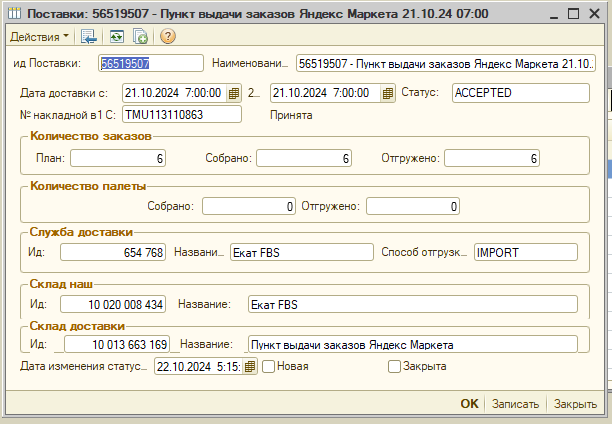Screen dimensions: 612x424
Task: Click the find-in-list toolbar icon
Action: (x=89, y=37)
